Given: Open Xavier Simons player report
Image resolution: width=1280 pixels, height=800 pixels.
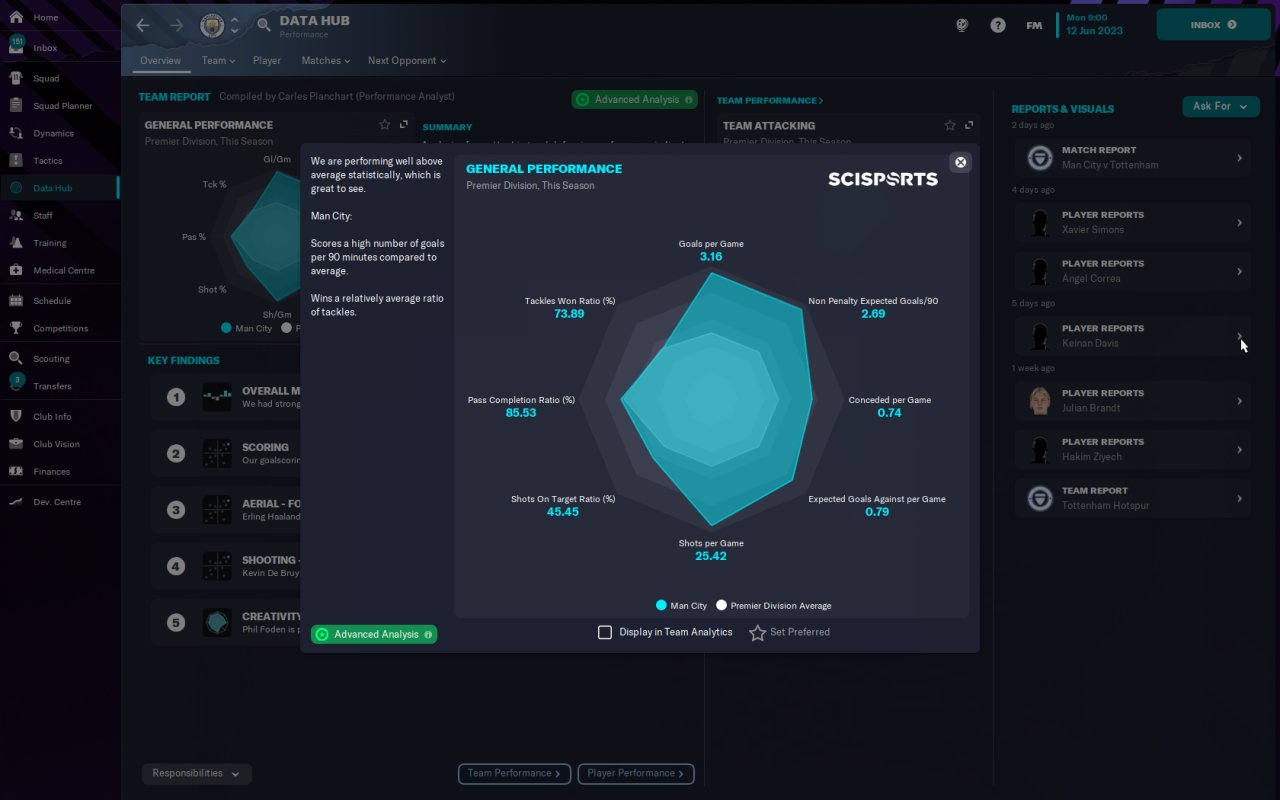Looking at the screenshot, I should 1133,222.
